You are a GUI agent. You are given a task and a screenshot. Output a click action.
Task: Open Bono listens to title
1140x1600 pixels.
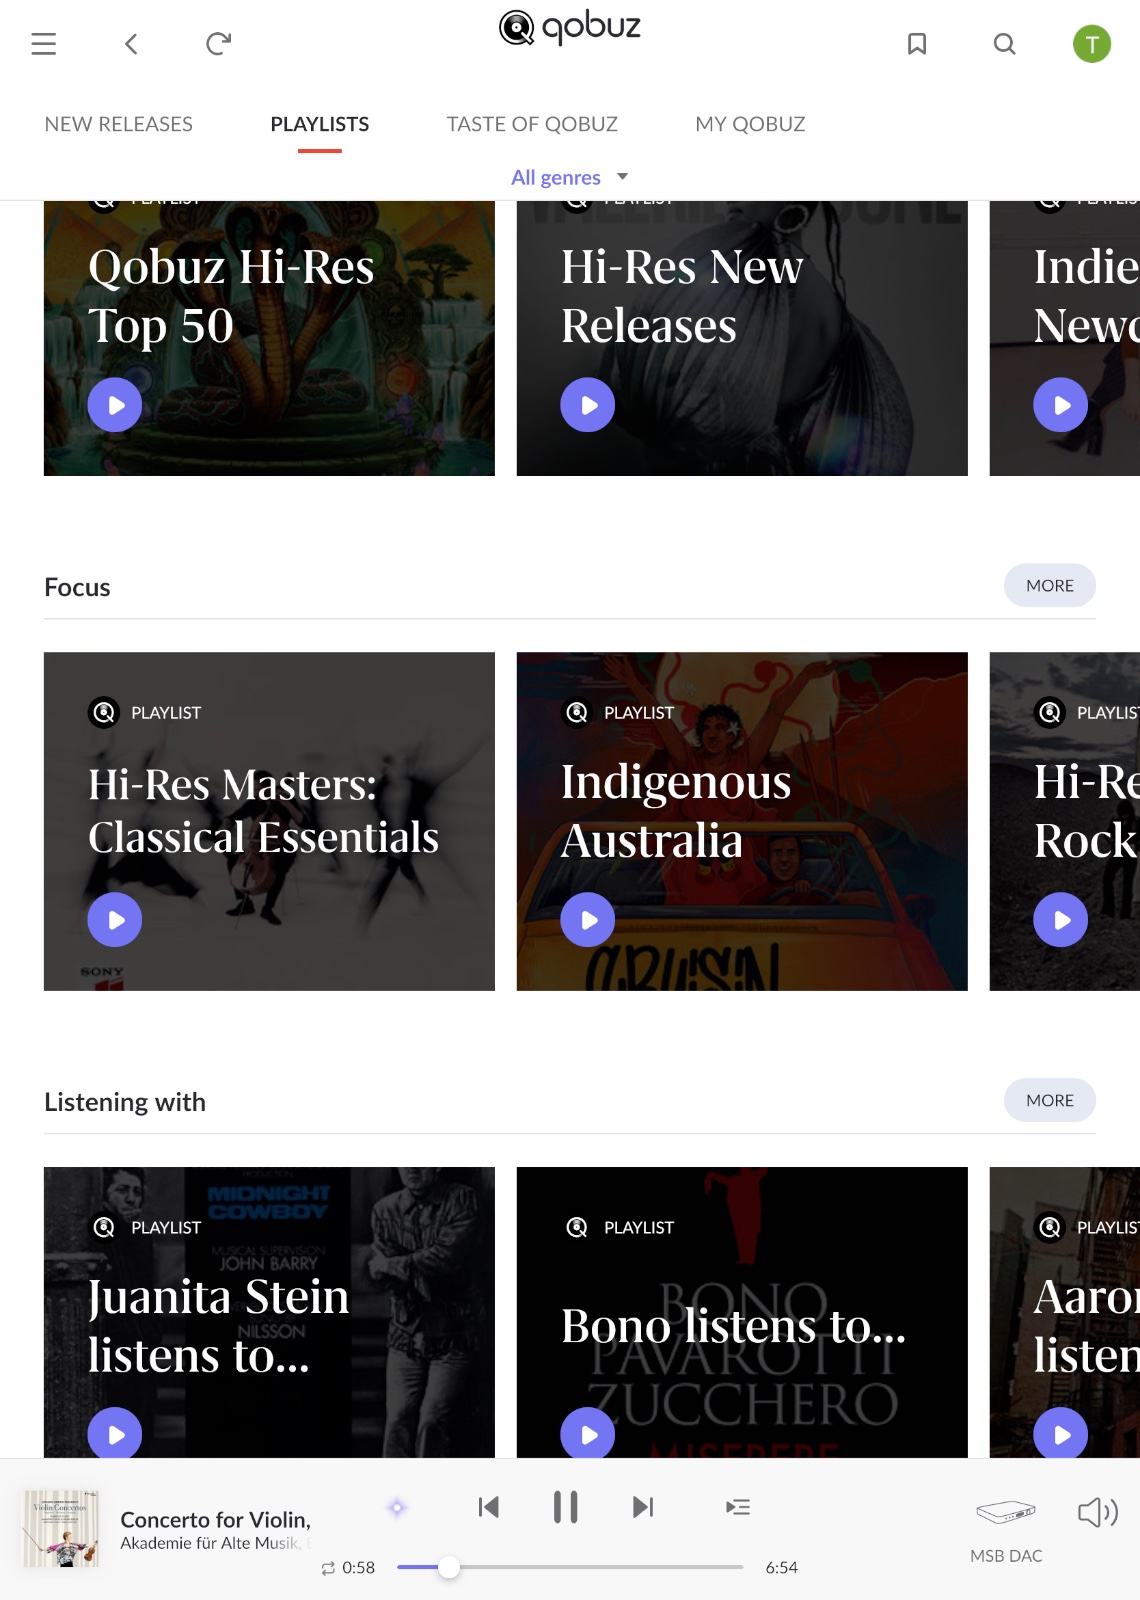(733, 1326)
